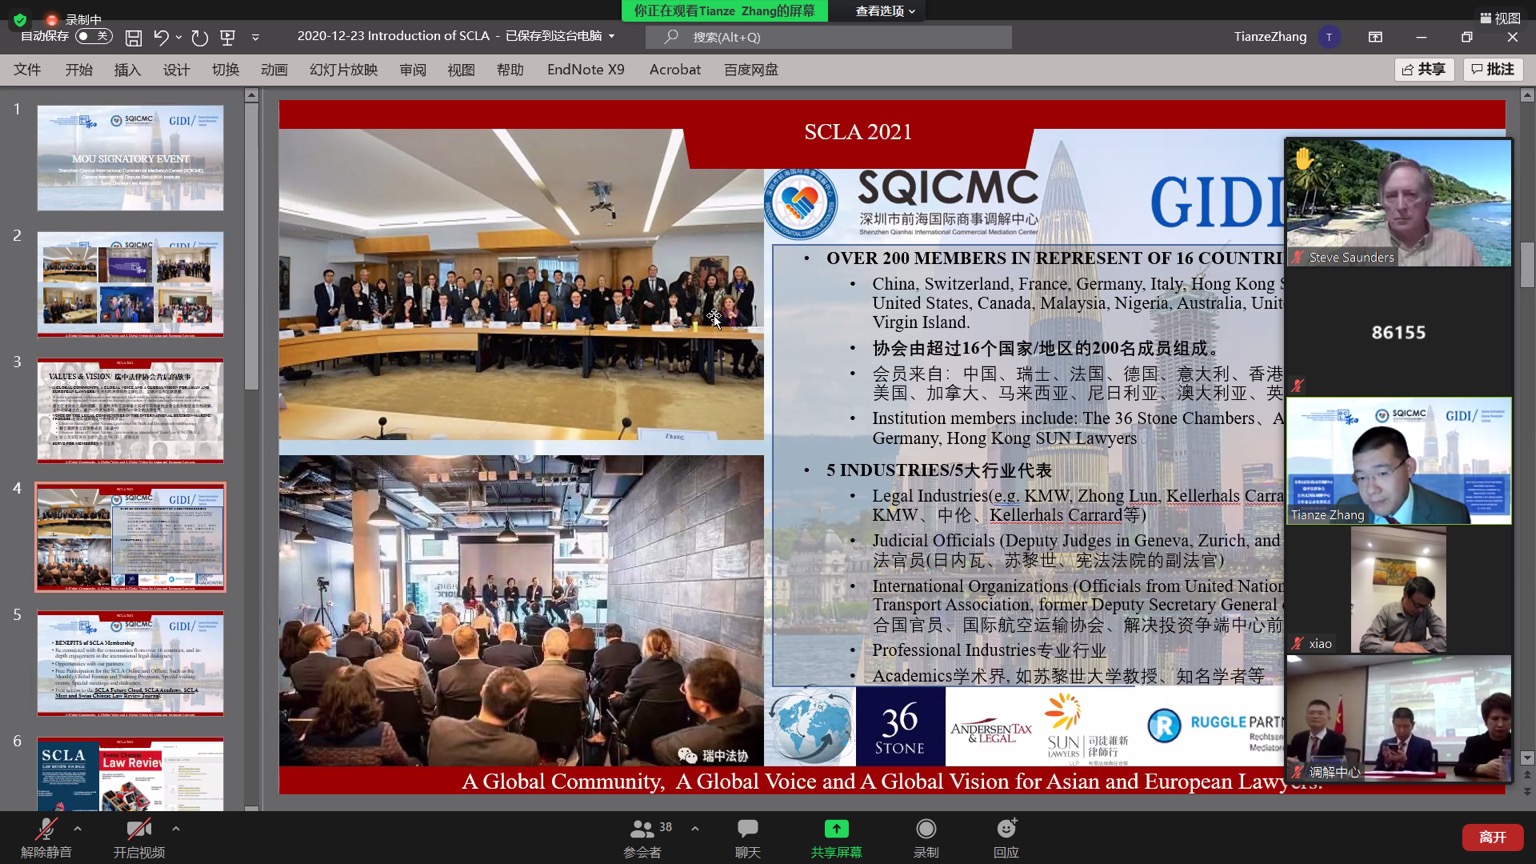
Task: Select slide 5 thumbnail in panel
Action: point(131,663)
